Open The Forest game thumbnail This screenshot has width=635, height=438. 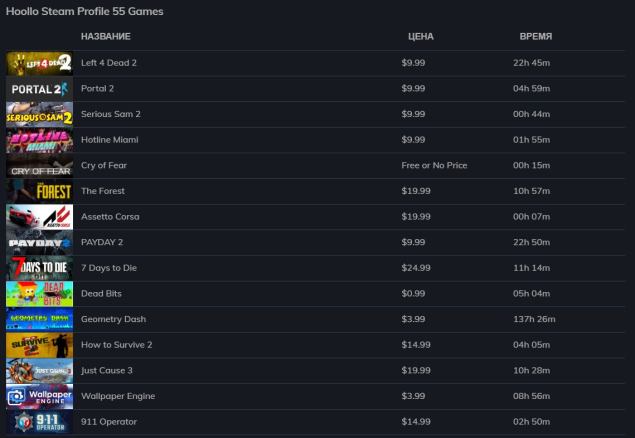coord(39,191)
